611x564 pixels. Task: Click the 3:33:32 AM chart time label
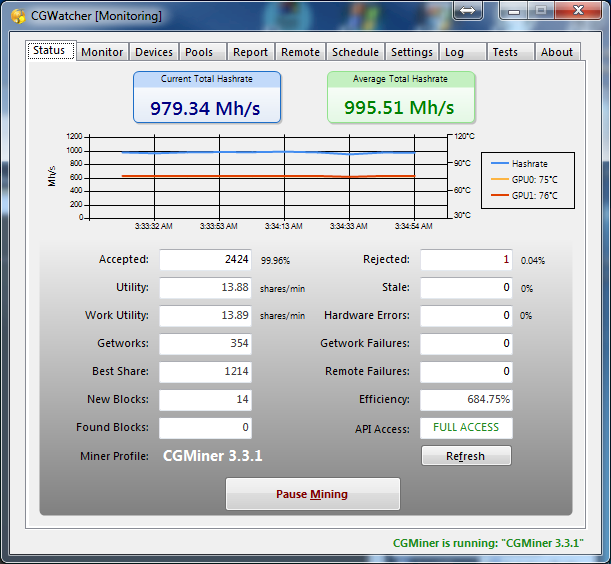(x=154, y=226)
